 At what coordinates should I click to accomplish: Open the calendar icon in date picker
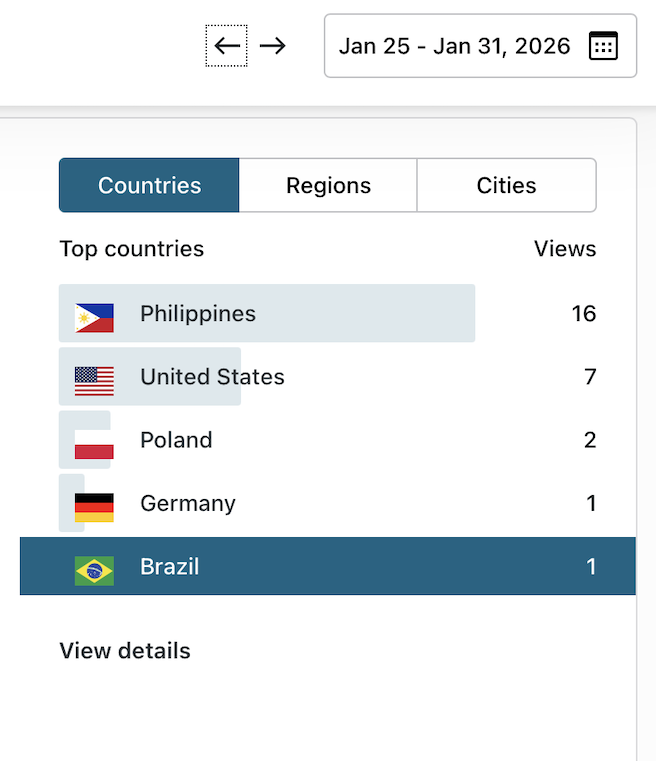603,46
